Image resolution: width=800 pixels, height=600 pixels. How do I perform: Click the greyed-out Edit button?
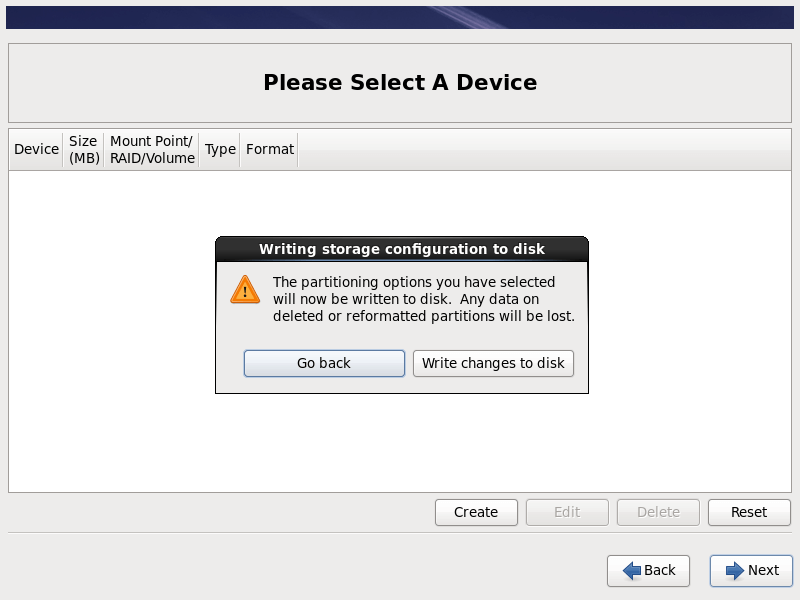point(567,512)
